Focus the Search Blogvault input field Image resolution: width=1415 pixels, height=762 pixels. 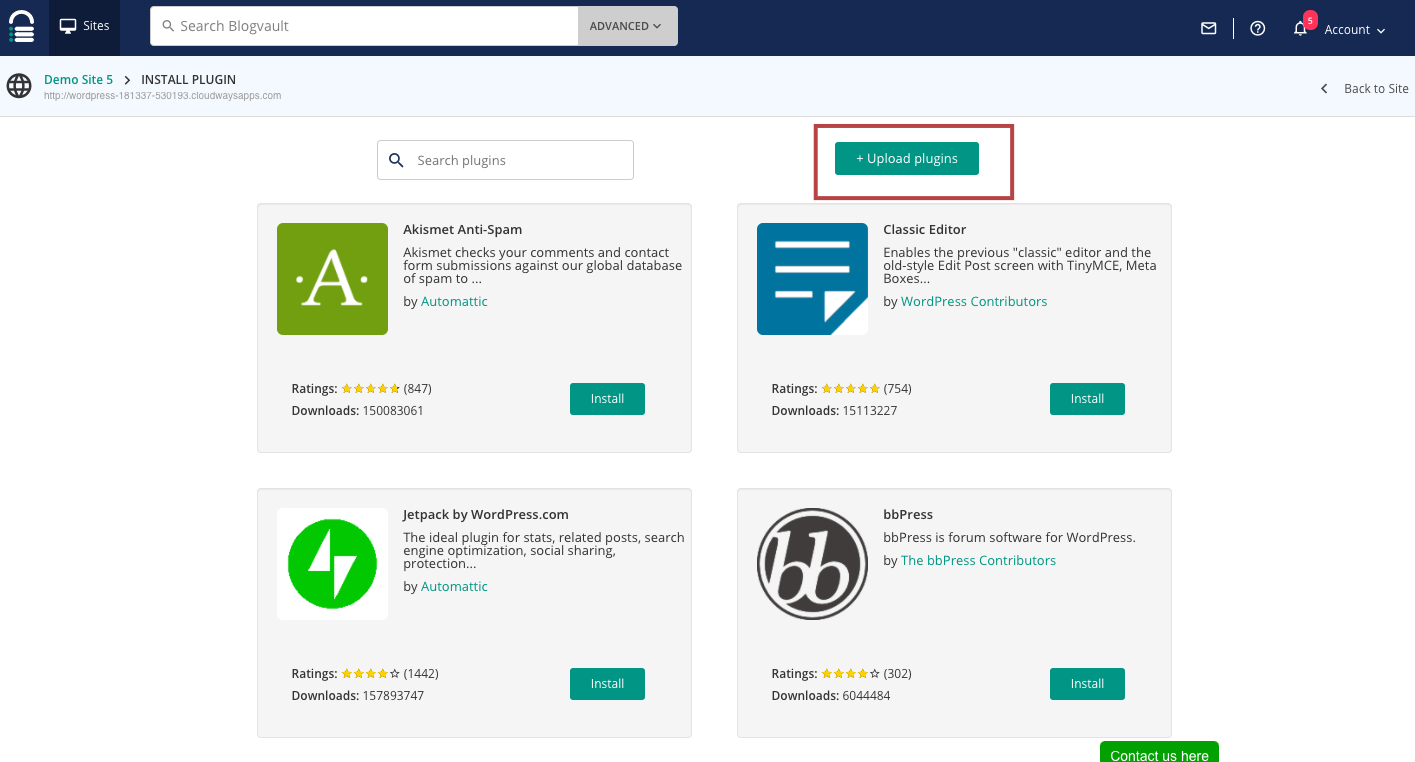click(x=364, y=26)
